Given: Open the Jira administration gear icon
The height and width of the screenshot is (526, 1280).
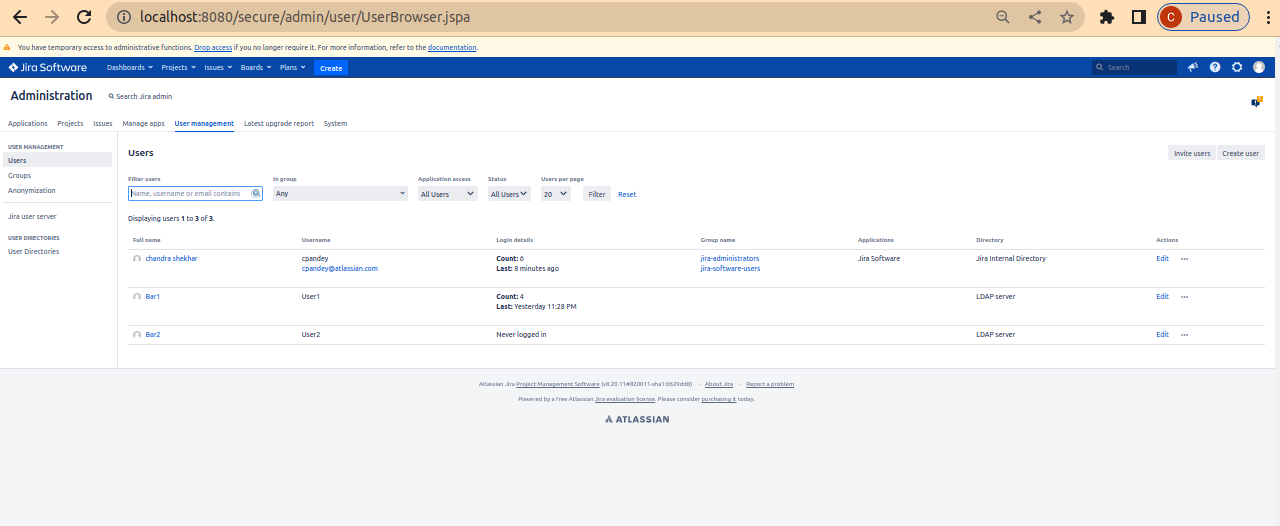Looking at the screenshot, I should pyautogui.click(x=1237, y=67).
